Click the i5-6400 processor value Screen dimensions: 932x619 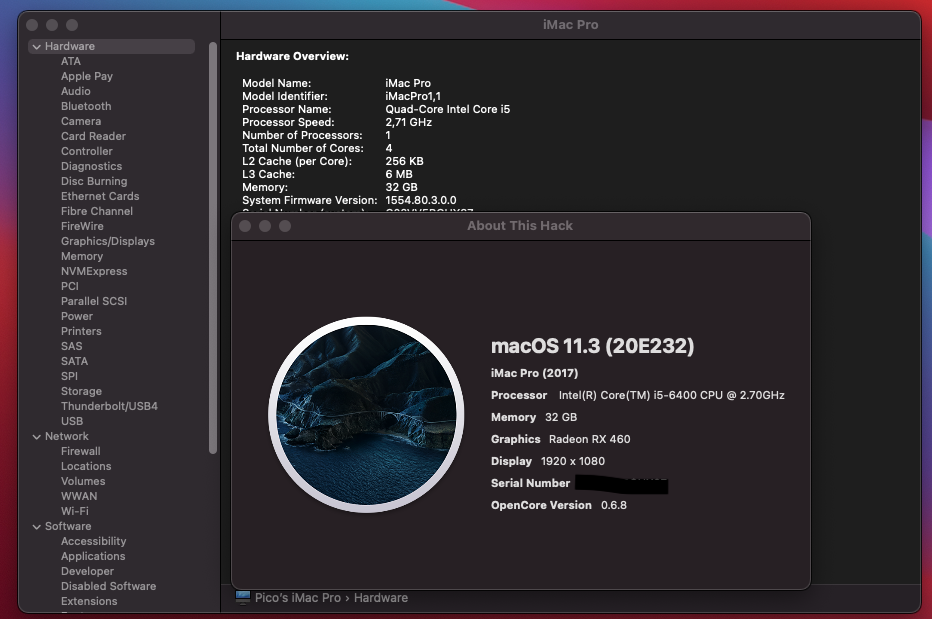pos(672,395)
